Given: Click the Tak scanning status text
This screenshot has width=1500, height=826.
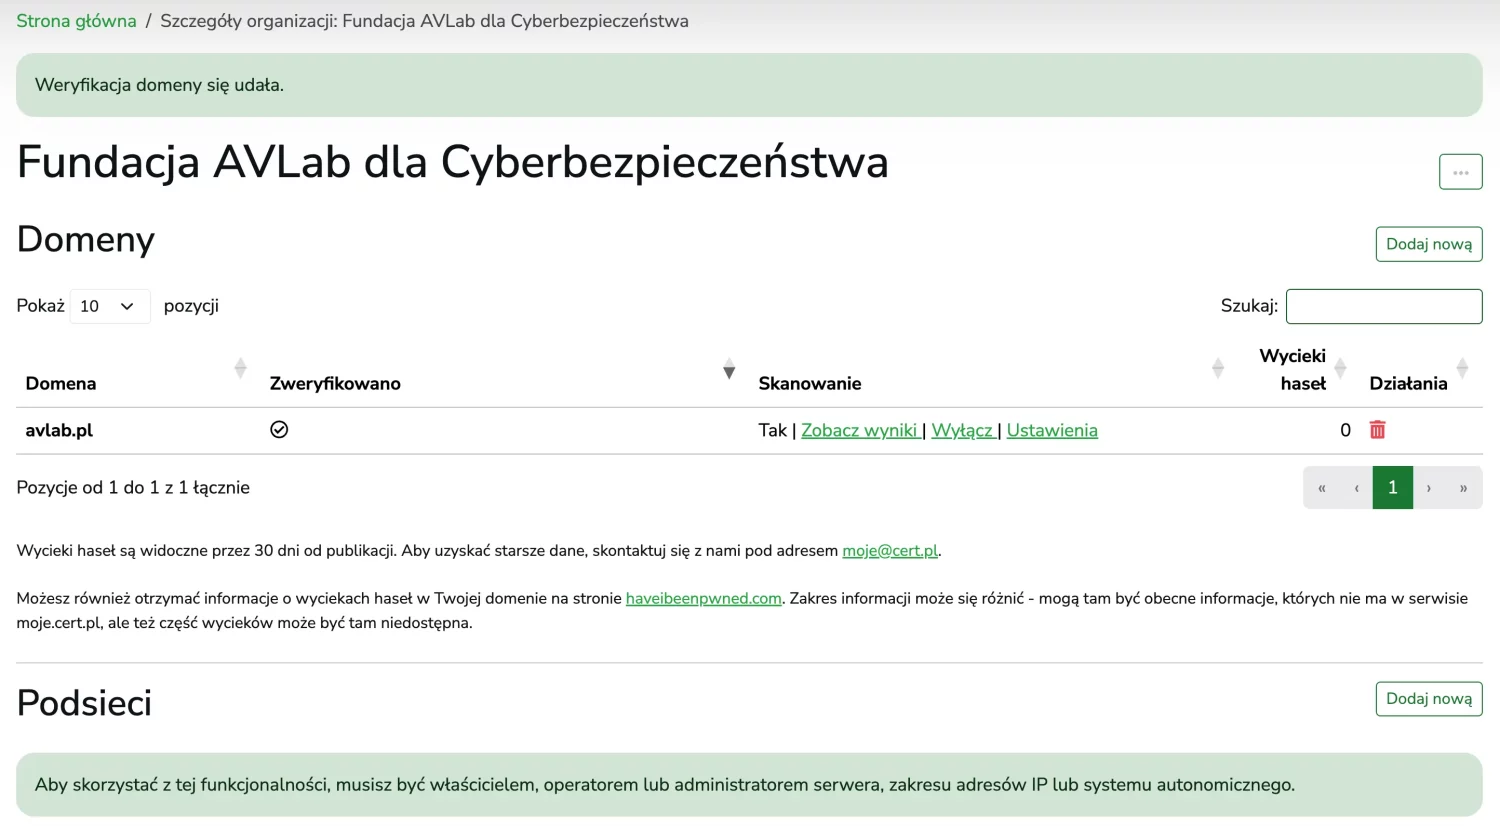Looking at the screenshot, I should [x=772, y=430].
